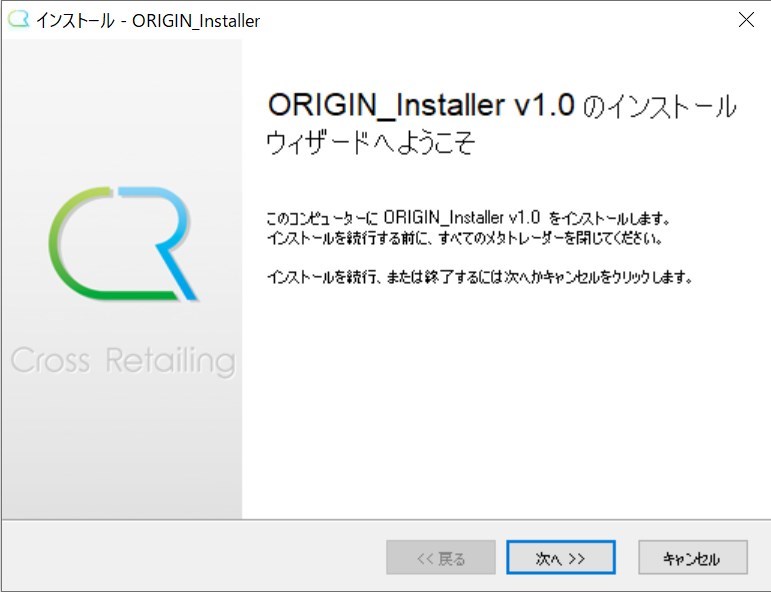Cancel installation with キャンセル button
Screen dimensions: 771x592
point(693,558)
